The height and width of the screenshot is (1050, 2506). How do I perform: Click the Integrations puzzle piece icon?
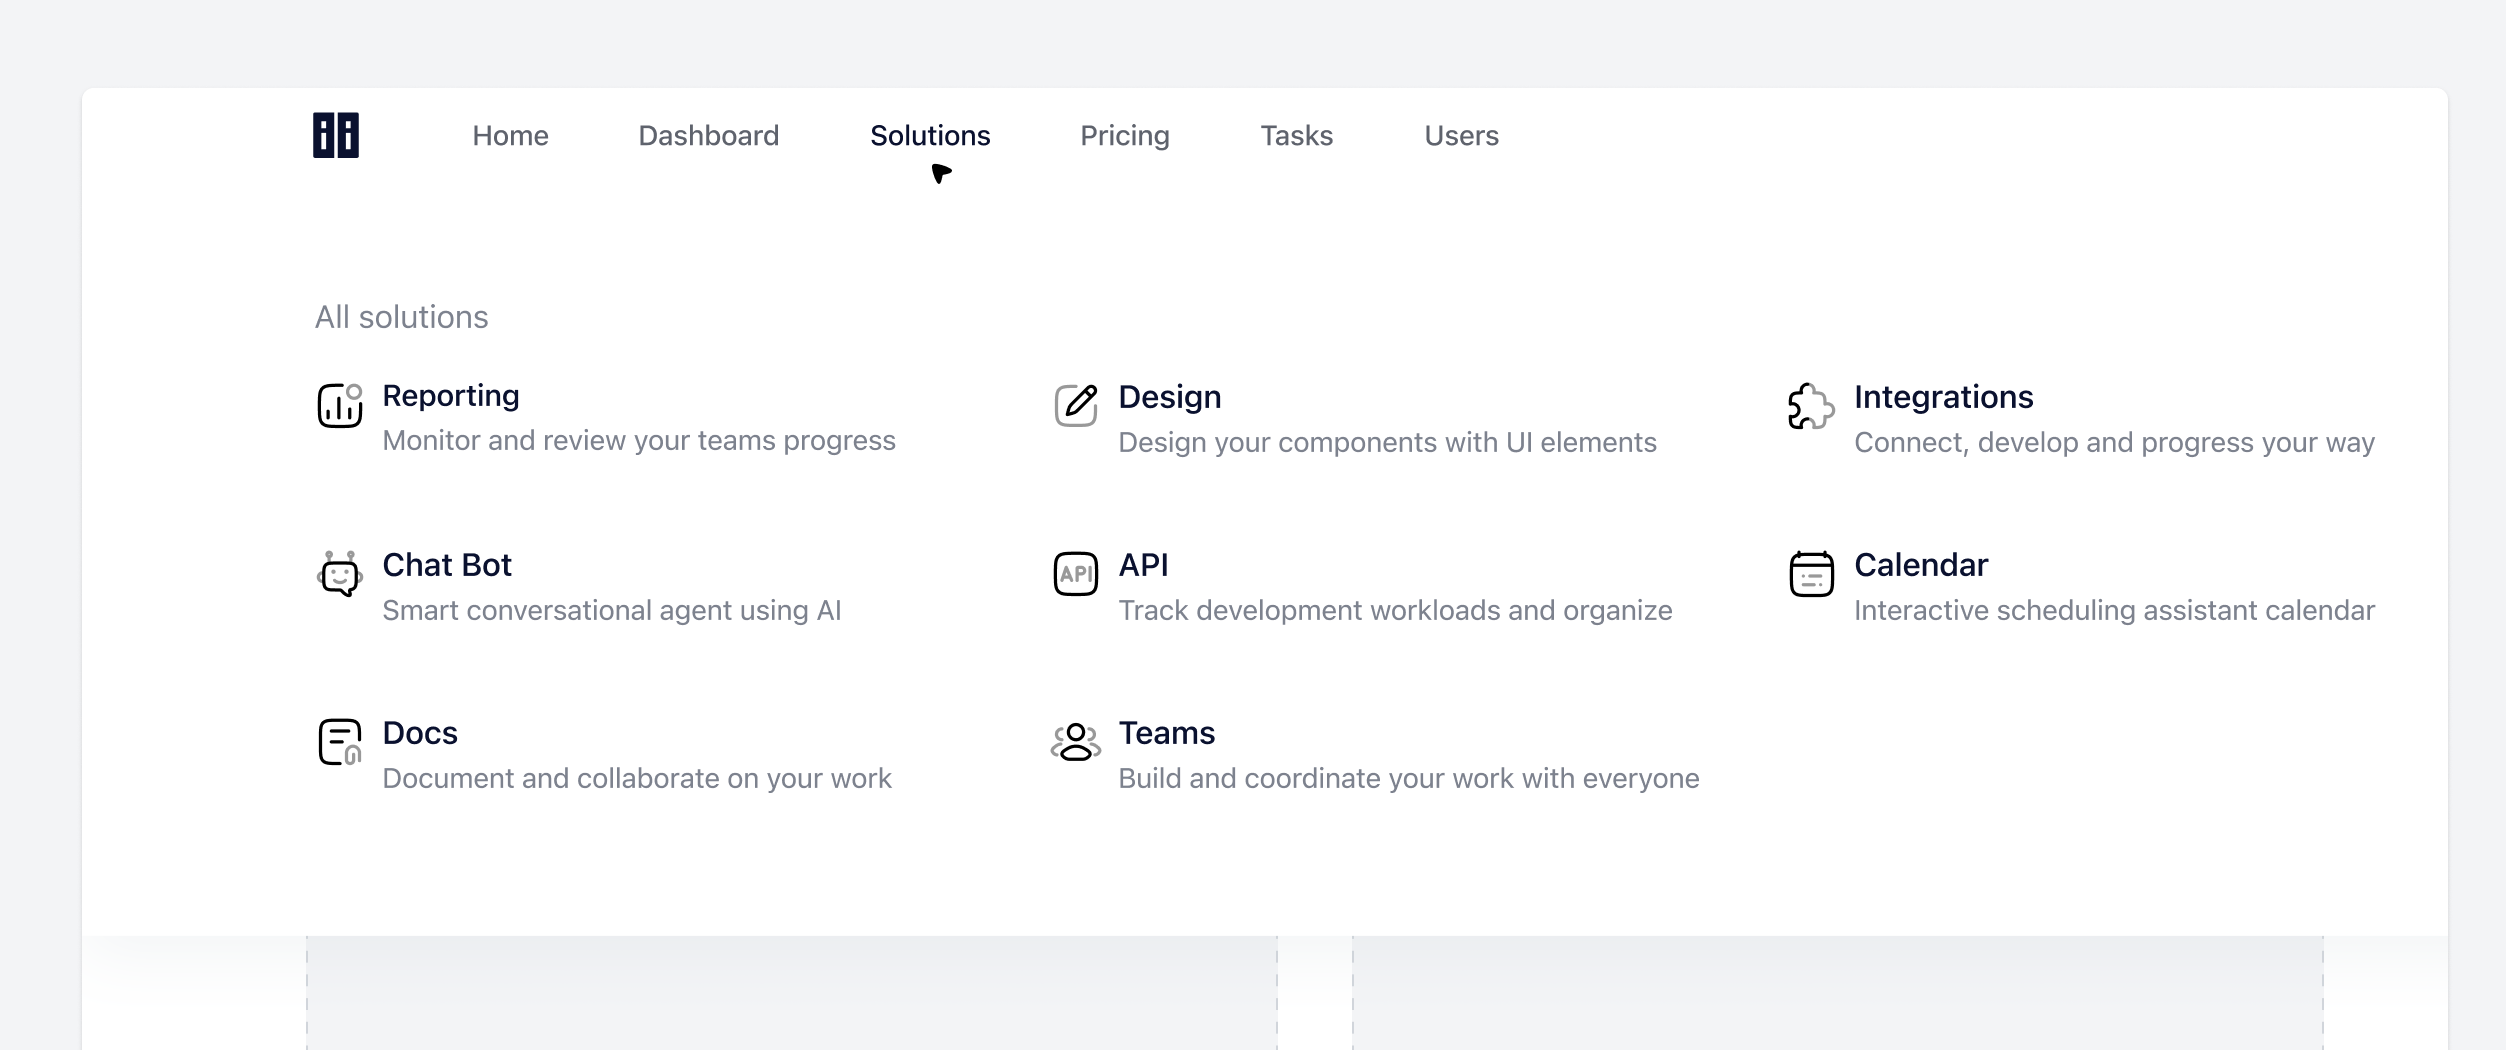(x=1812, y=407)
